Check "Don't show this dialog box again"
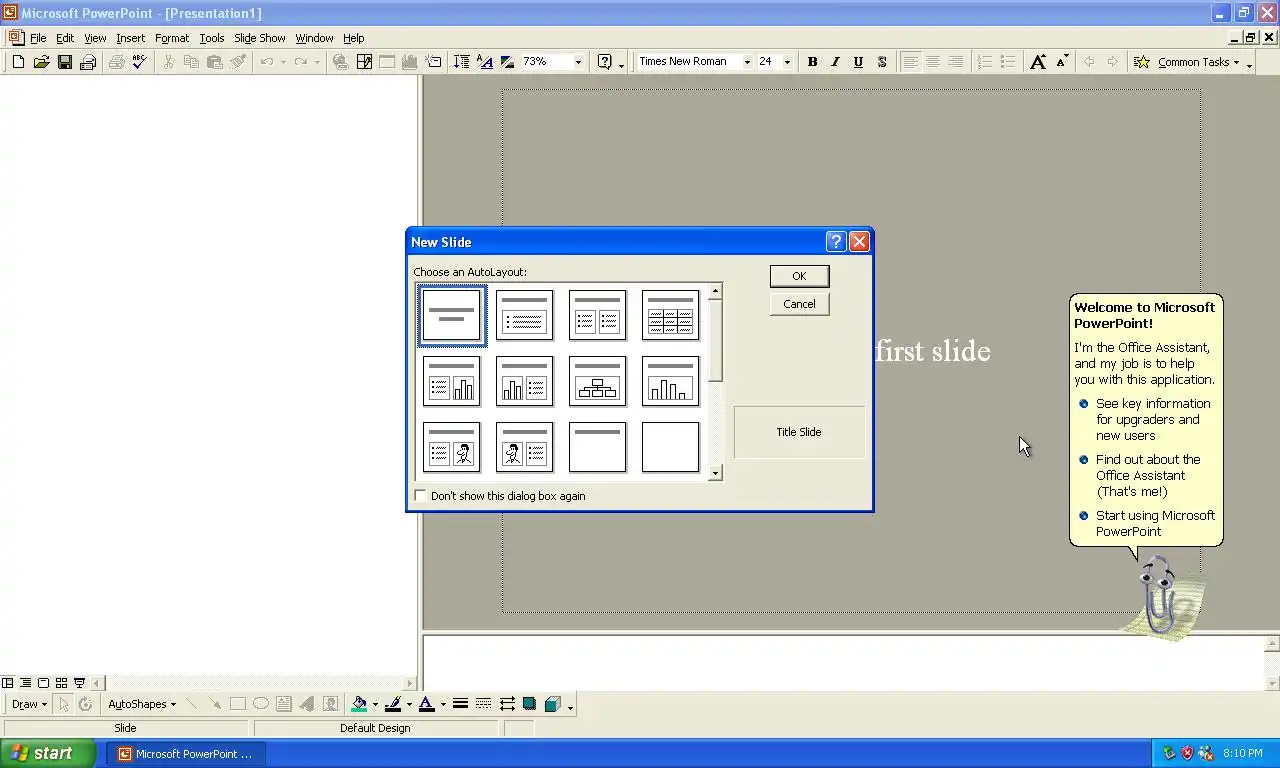The width and height of the screenshot is (1280, 768). pos(420,496)
